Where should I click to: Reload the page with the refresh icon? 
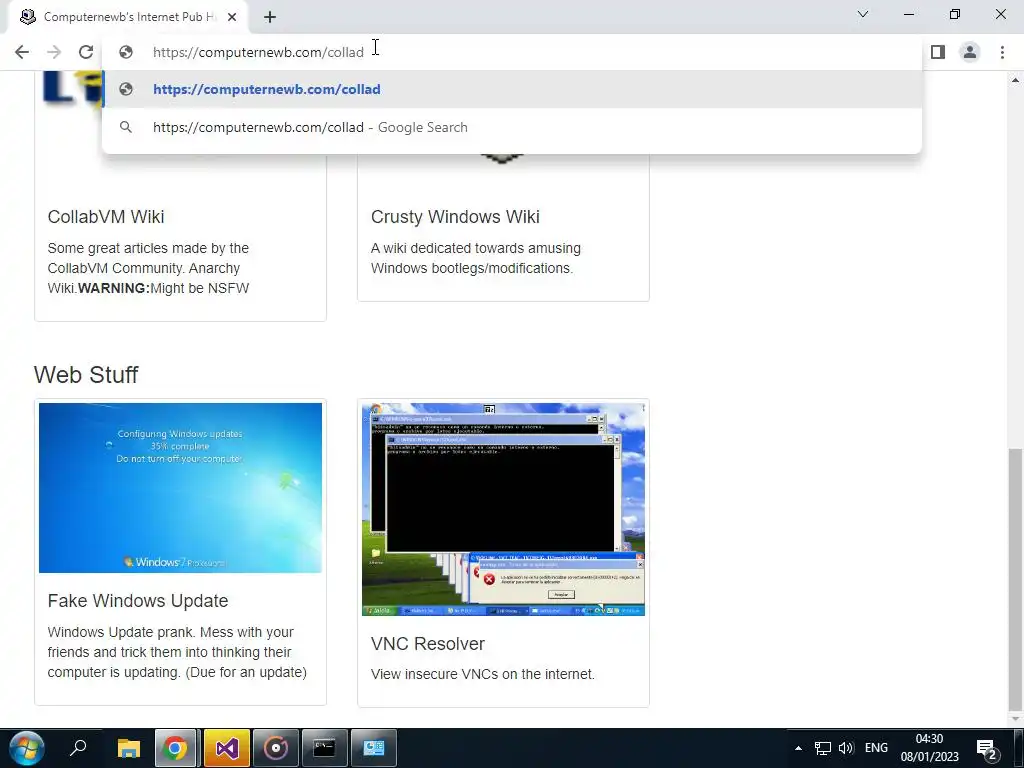[86, 52]
